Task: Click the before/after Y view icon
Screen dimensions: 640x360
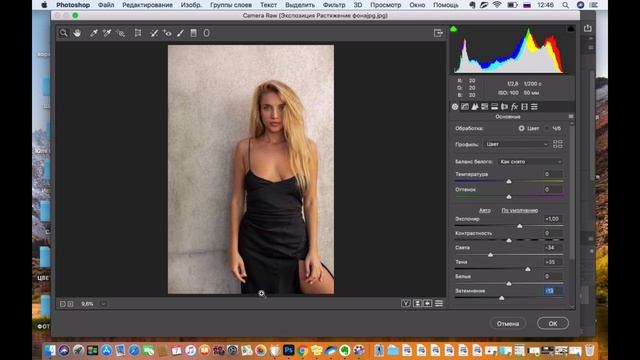Action: [406, 303]
